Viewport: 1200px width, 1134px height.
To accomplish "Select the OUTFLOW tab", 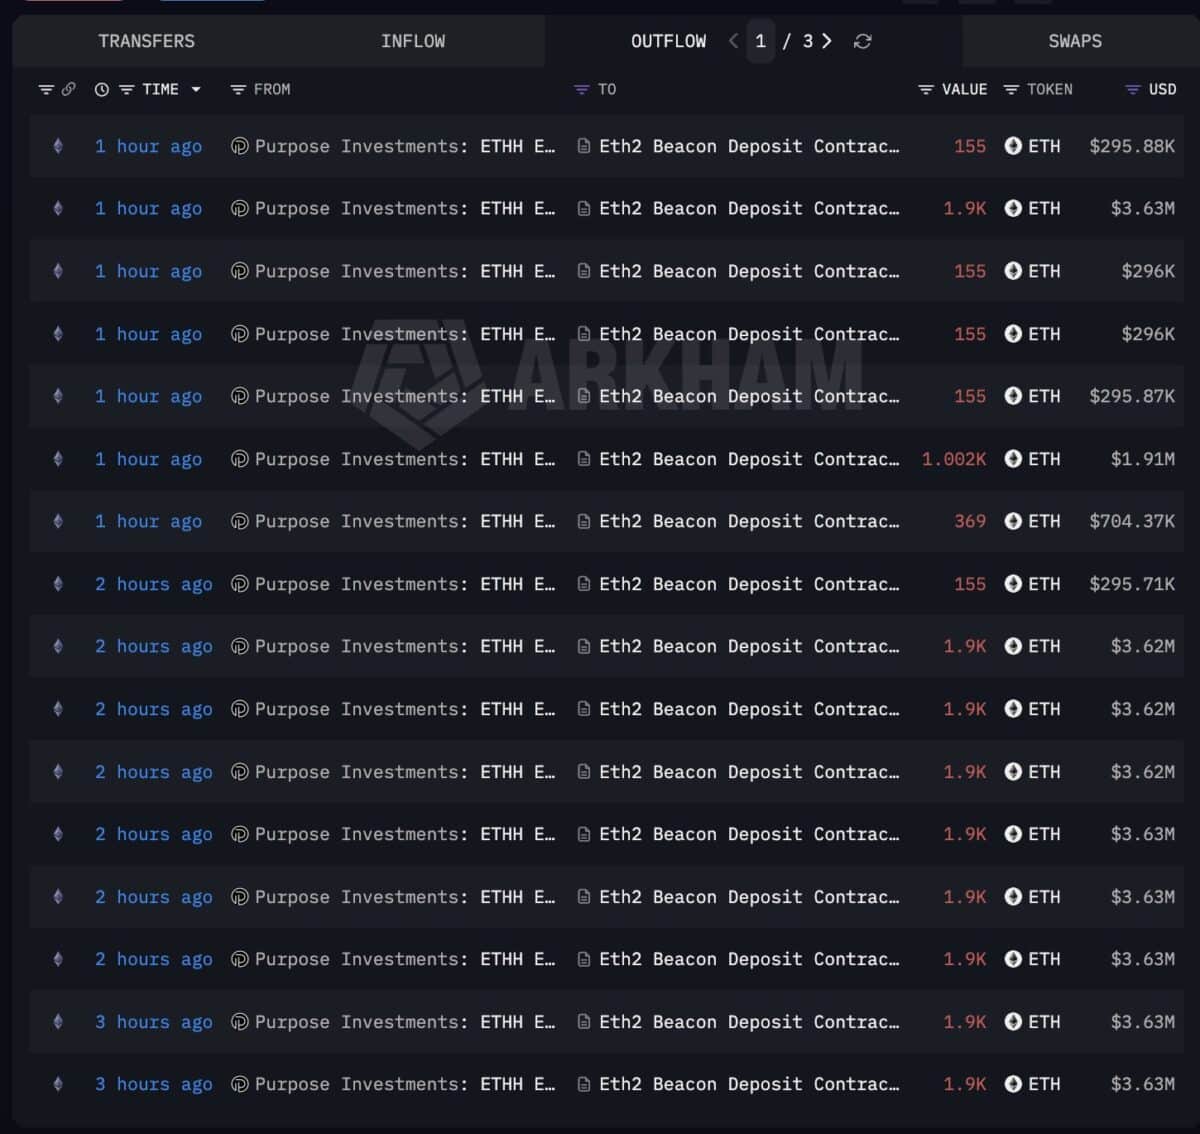I will (668, 41).
